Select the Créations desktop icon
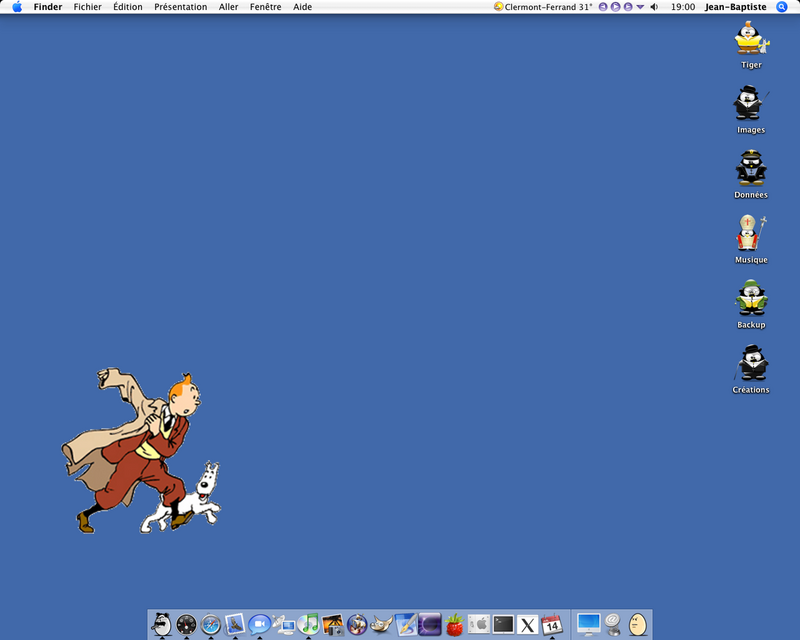The image size is (800, 640). click(x=751, y=370)
